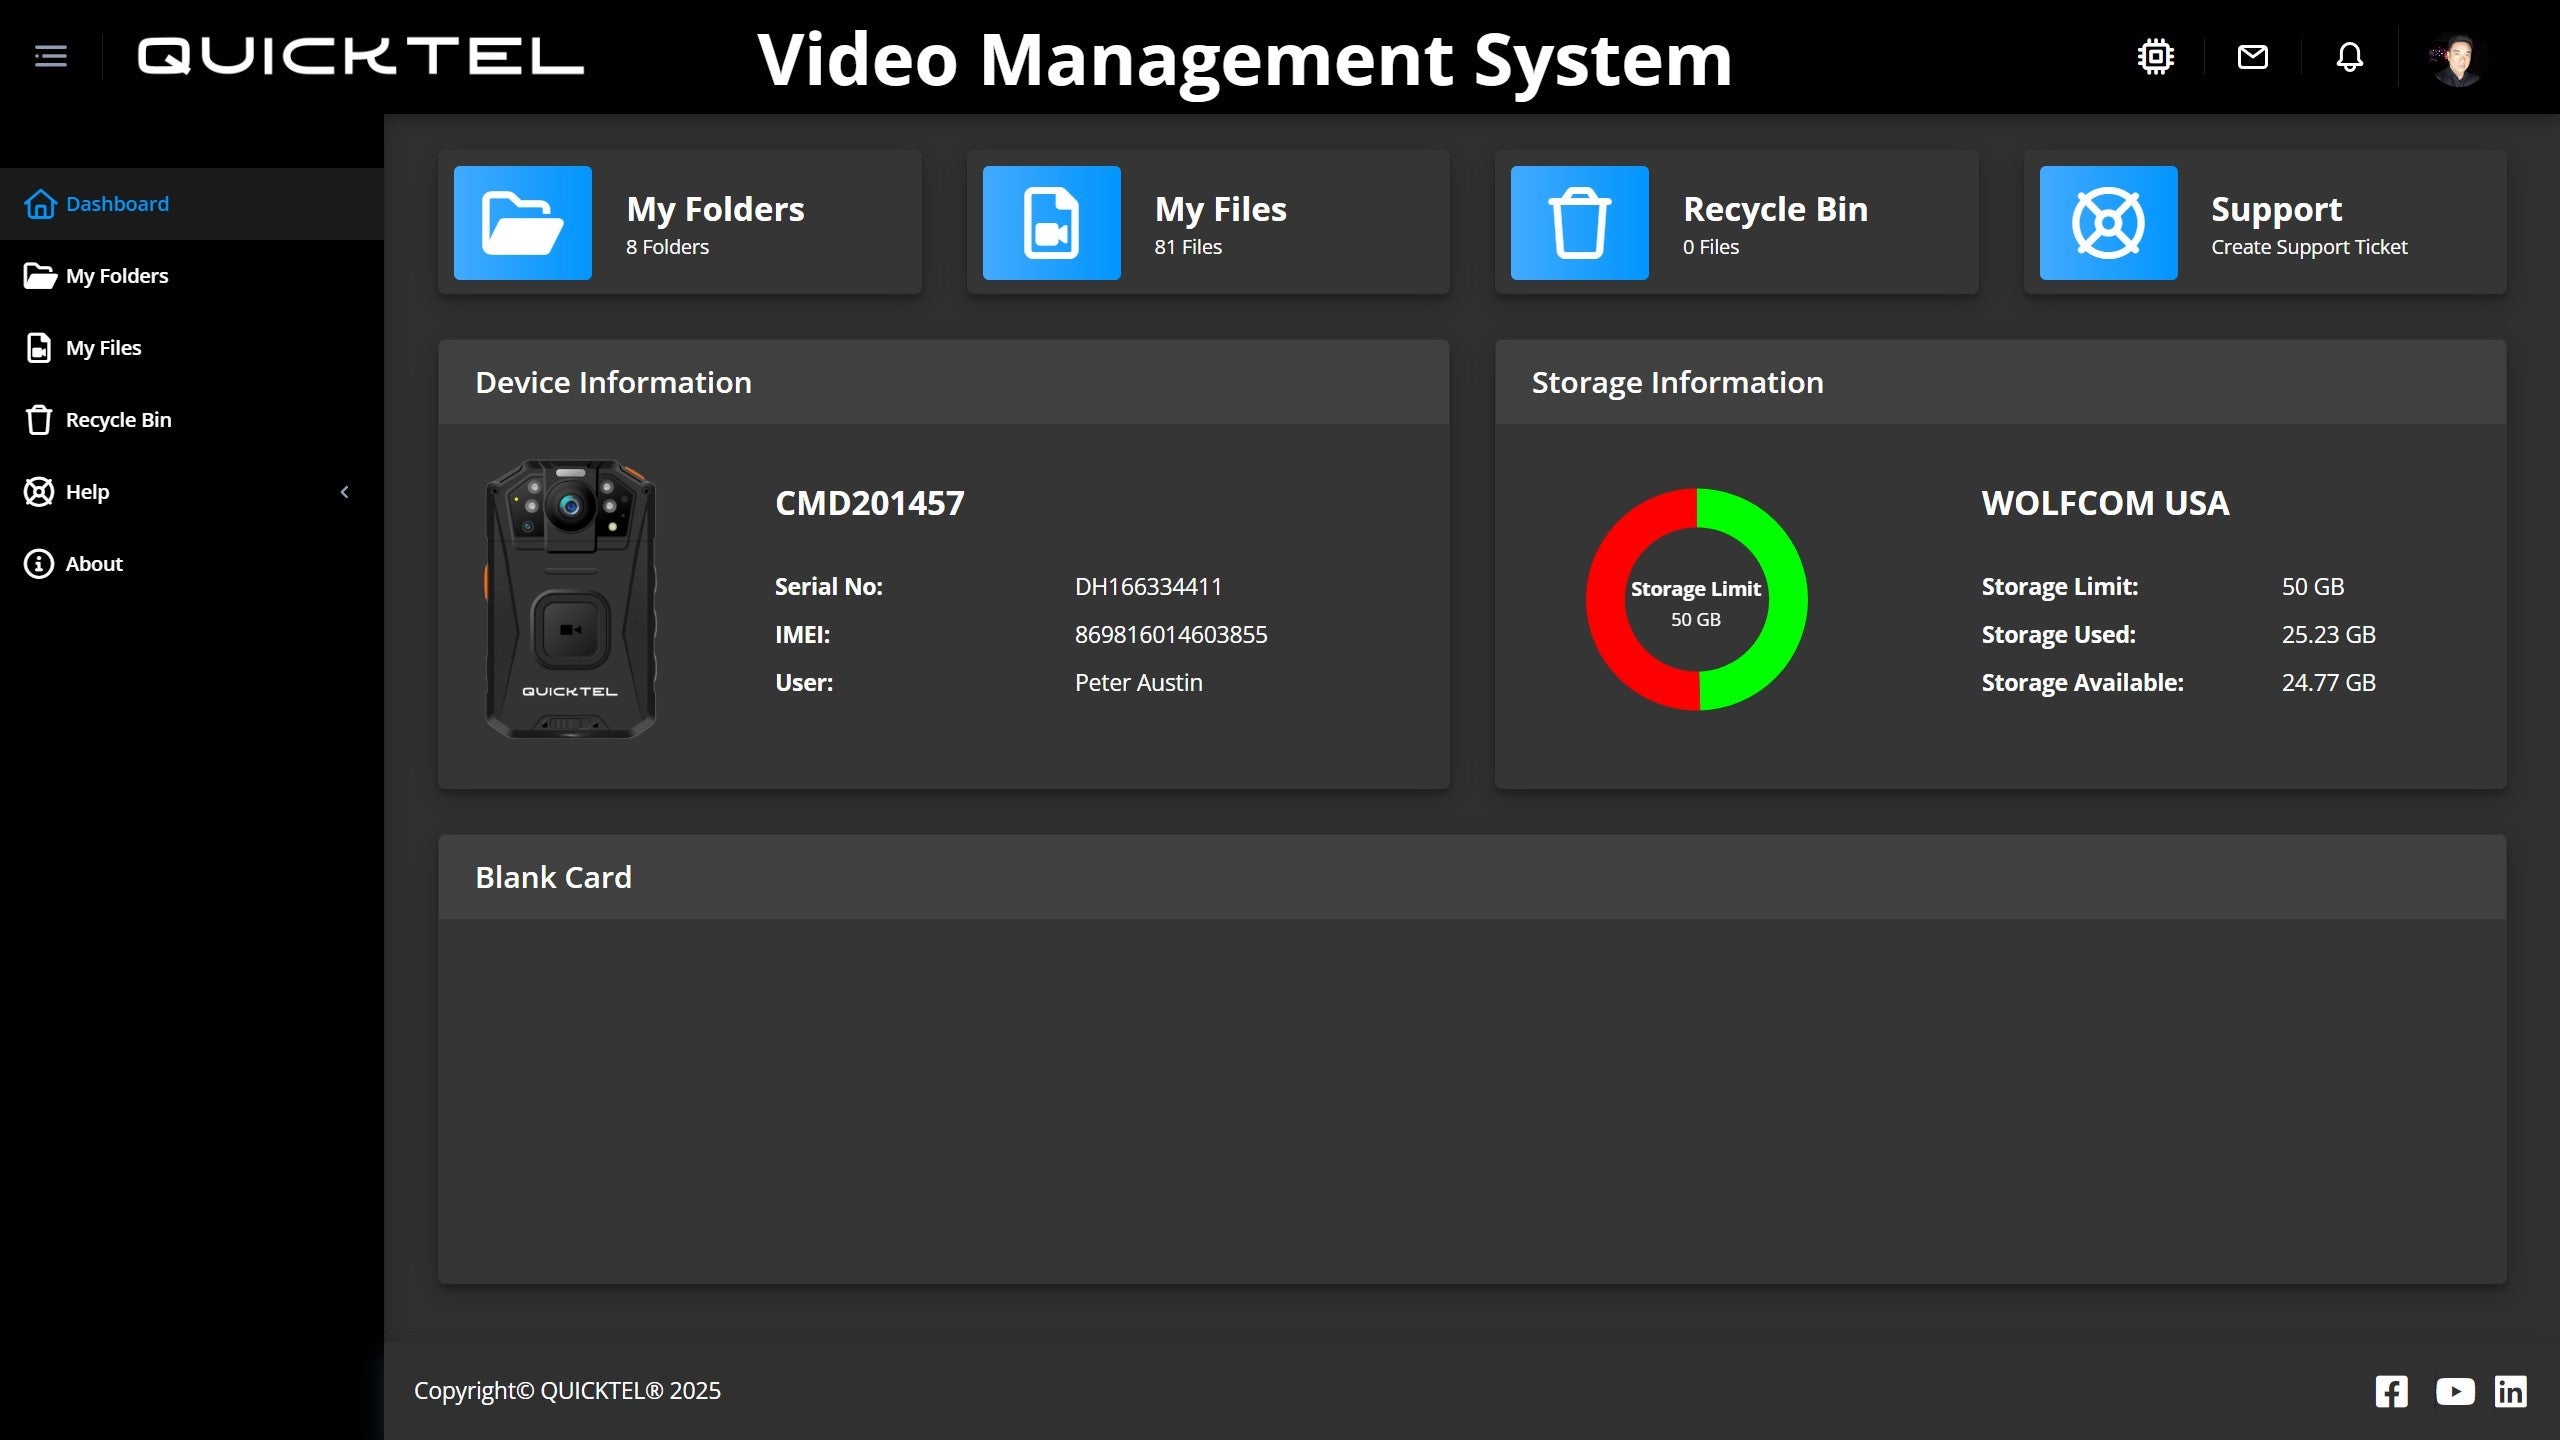Open the YouTube channel icon
Image resolution: width=2560 pixels, height=1440 pixels.
[2454, 1391]
